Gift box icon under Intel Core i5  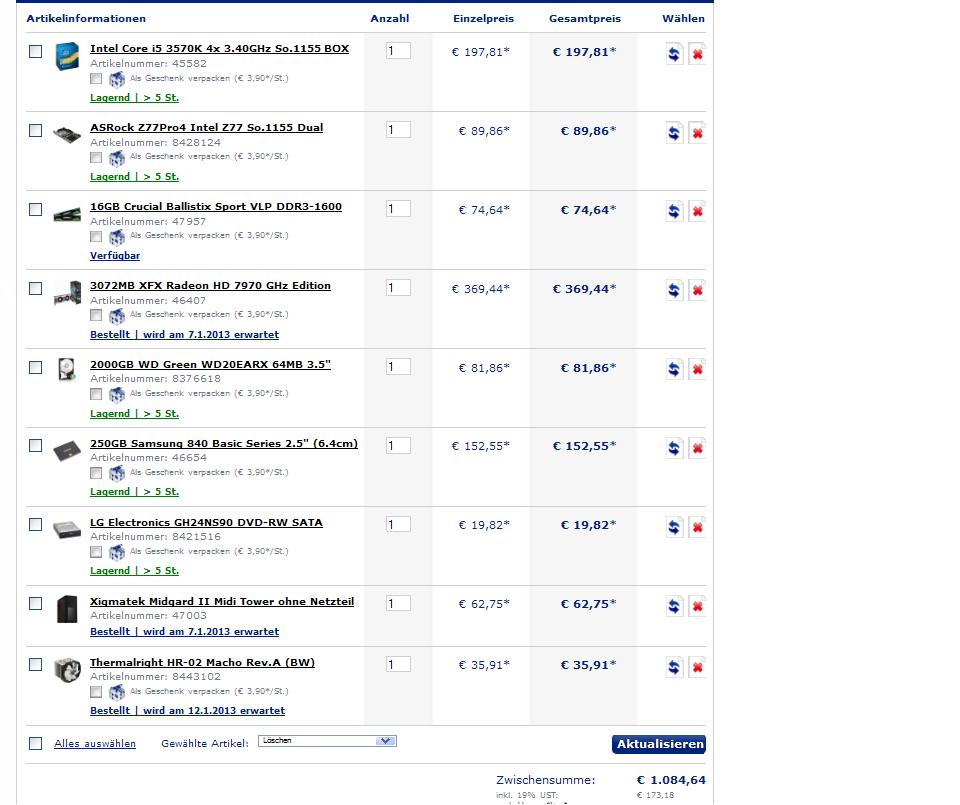click(x=116, y=79)
